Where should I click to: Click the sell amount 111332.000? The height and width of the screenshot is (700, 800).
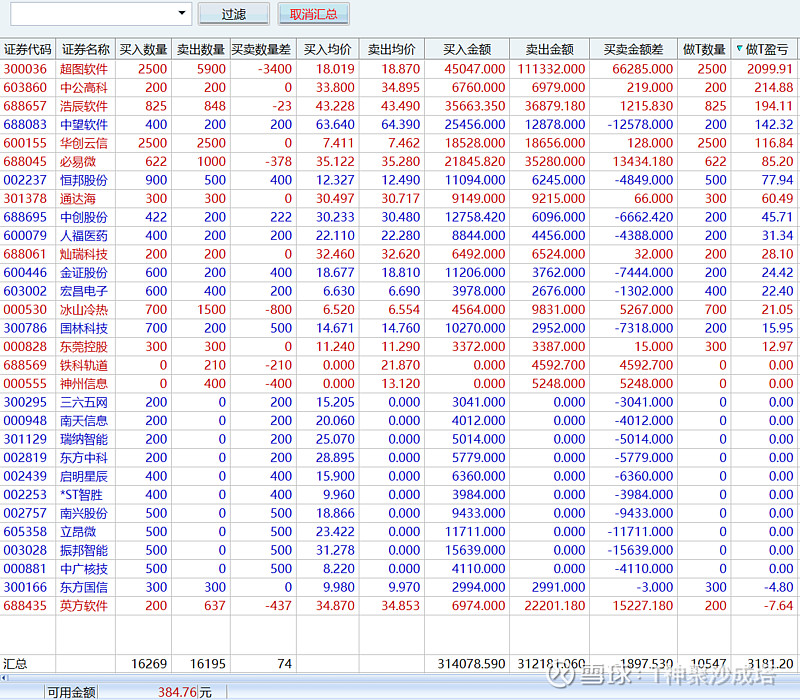552,69
